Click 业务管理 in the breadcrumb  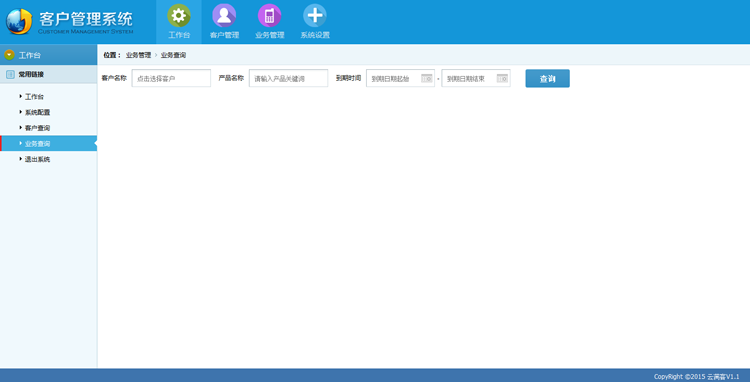(x=138, y=55)
